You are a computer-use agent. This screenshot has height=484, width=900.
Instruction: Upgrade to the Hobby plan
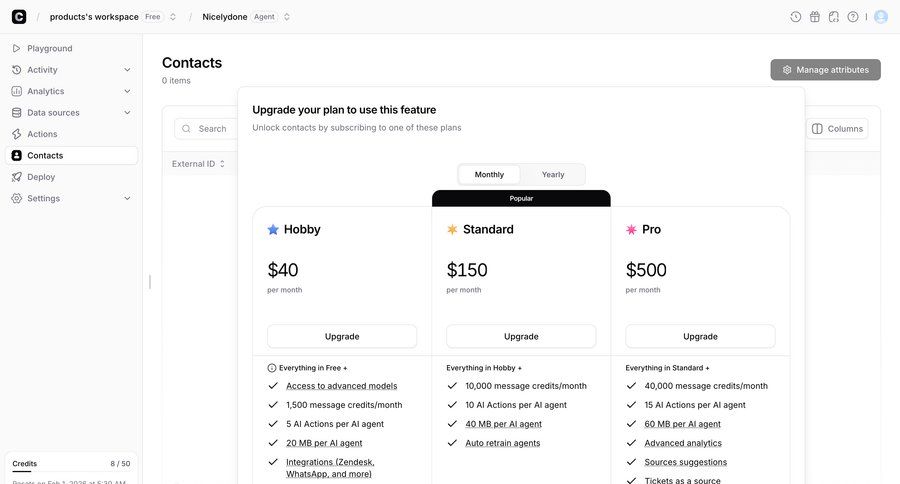[342, 336]
